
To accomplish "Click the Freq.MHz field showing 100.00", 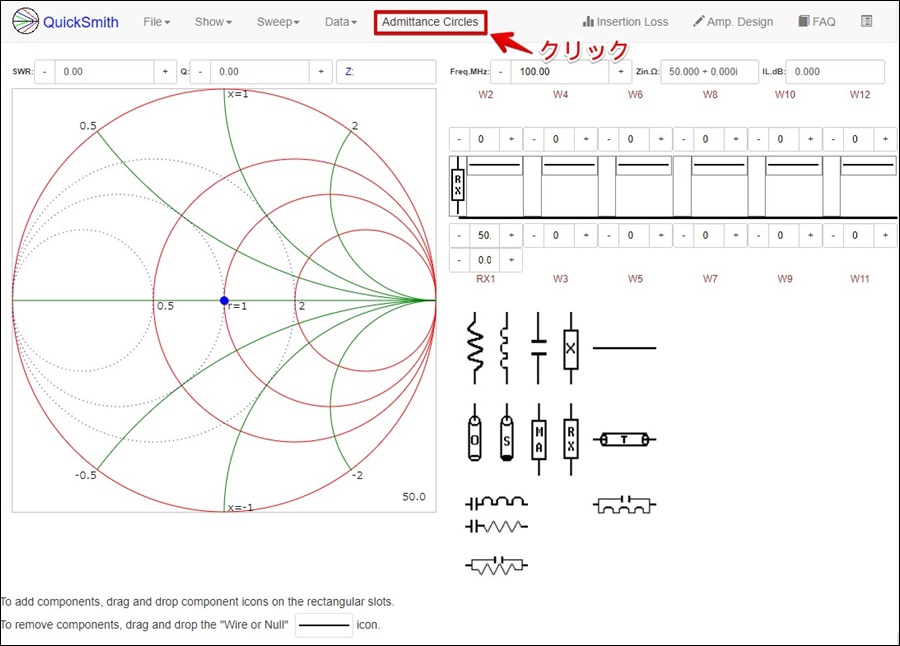I will click(x=560, y=72).
